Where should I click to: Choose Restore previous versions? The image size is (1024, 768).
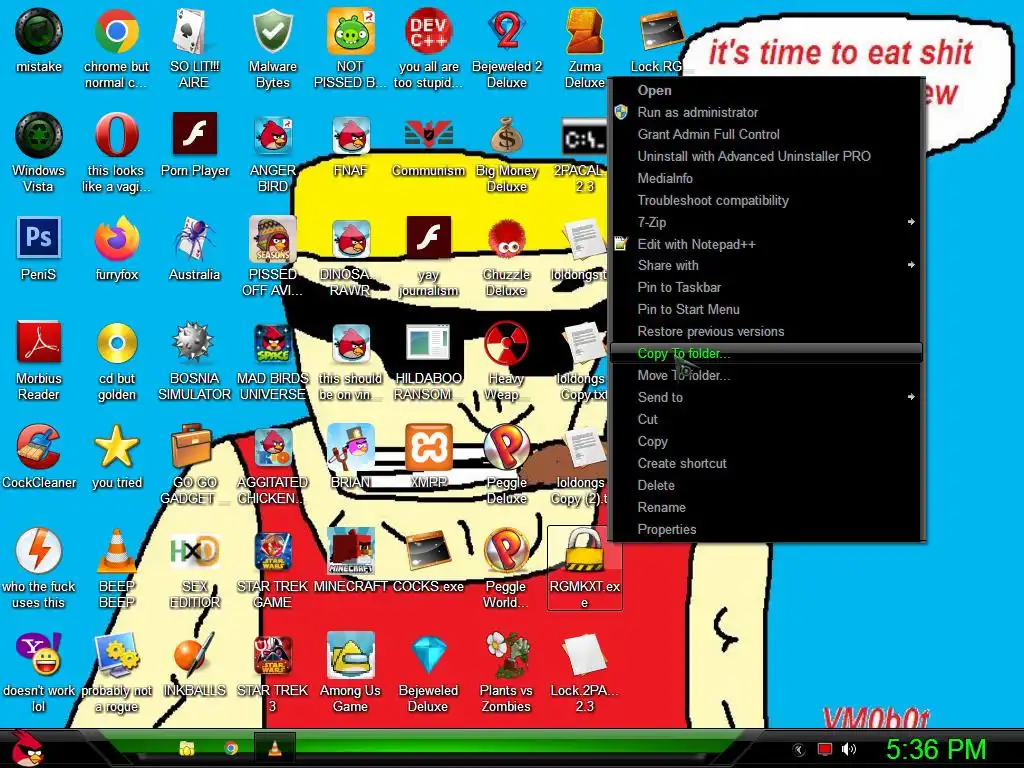point(767,331)
